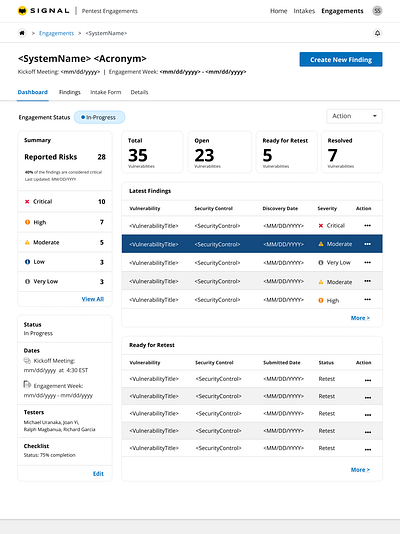Open action menu for Critical finding row
The height and width of the screenshot is (534, 400).
[x=367, y=225]
